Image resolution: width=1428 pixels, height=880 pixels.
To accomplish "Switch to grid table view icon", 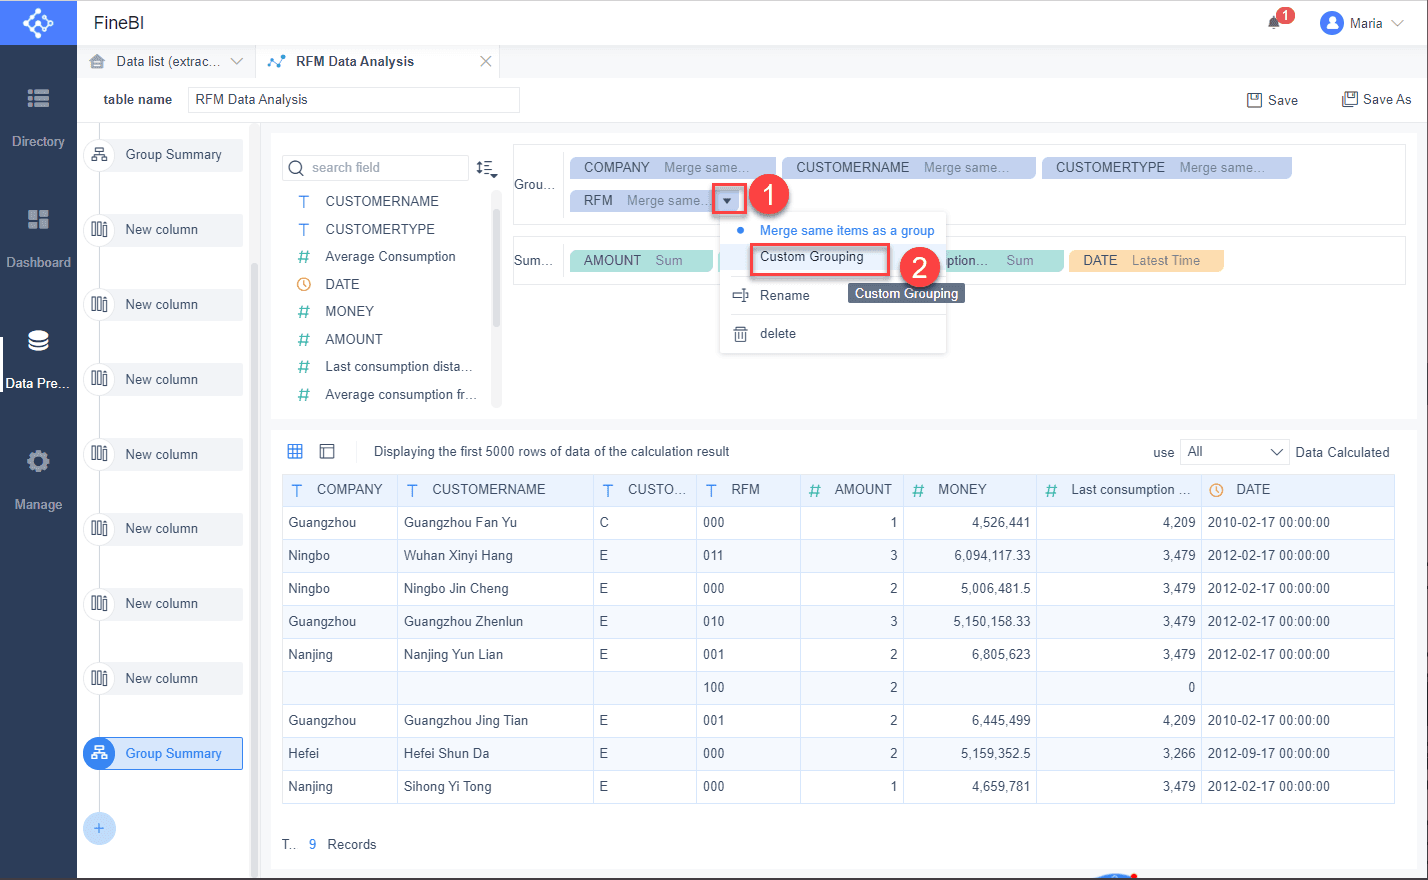I will point(295,451).
